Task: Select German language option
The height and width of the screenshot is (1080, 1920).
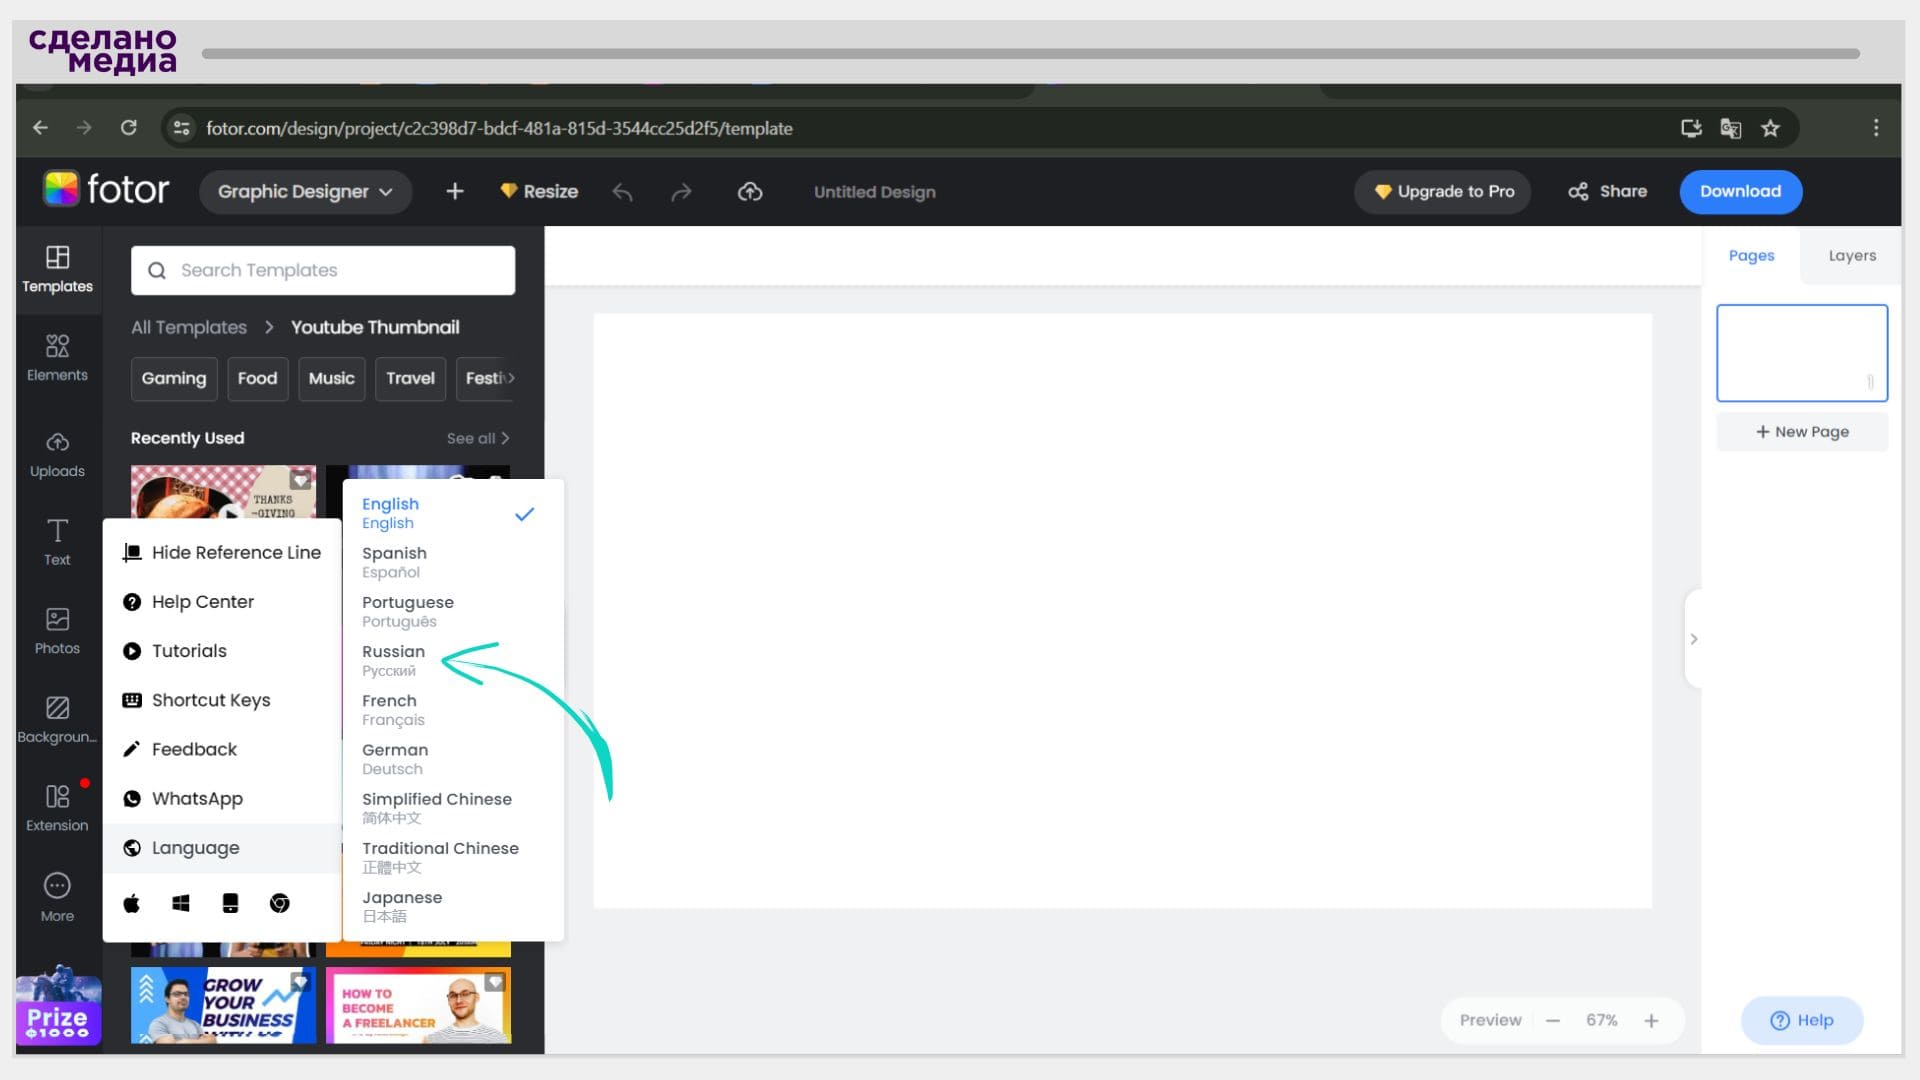Action: point(452,759)
